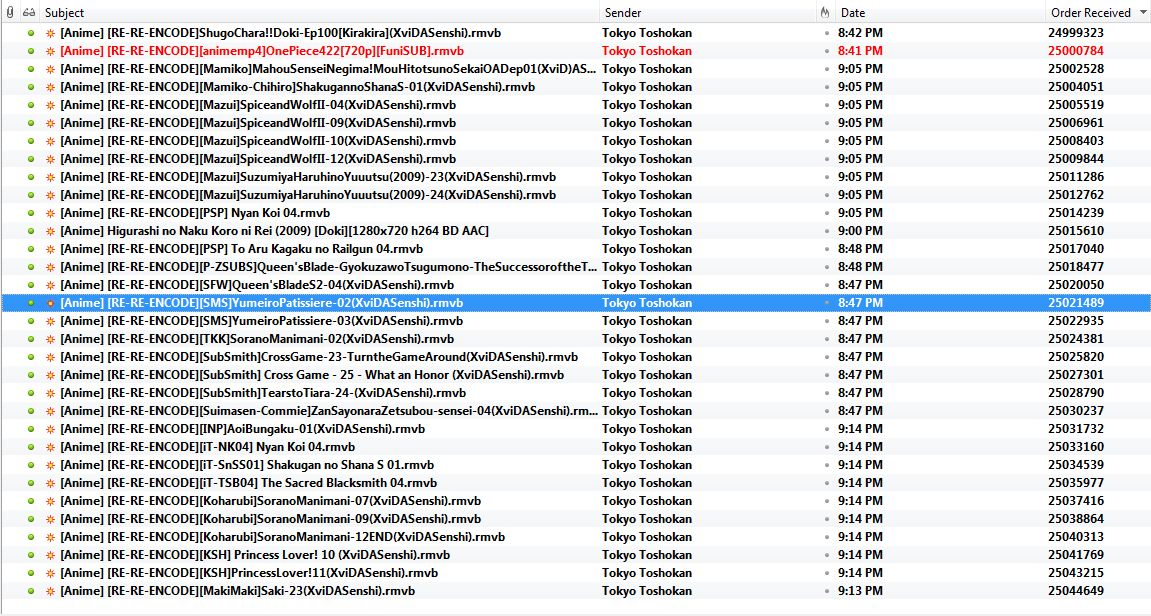Select message AoiBungaku-01(XviDASenshi).rmvb
Viewport: 1151px width, 616px height.
[243, 429]
